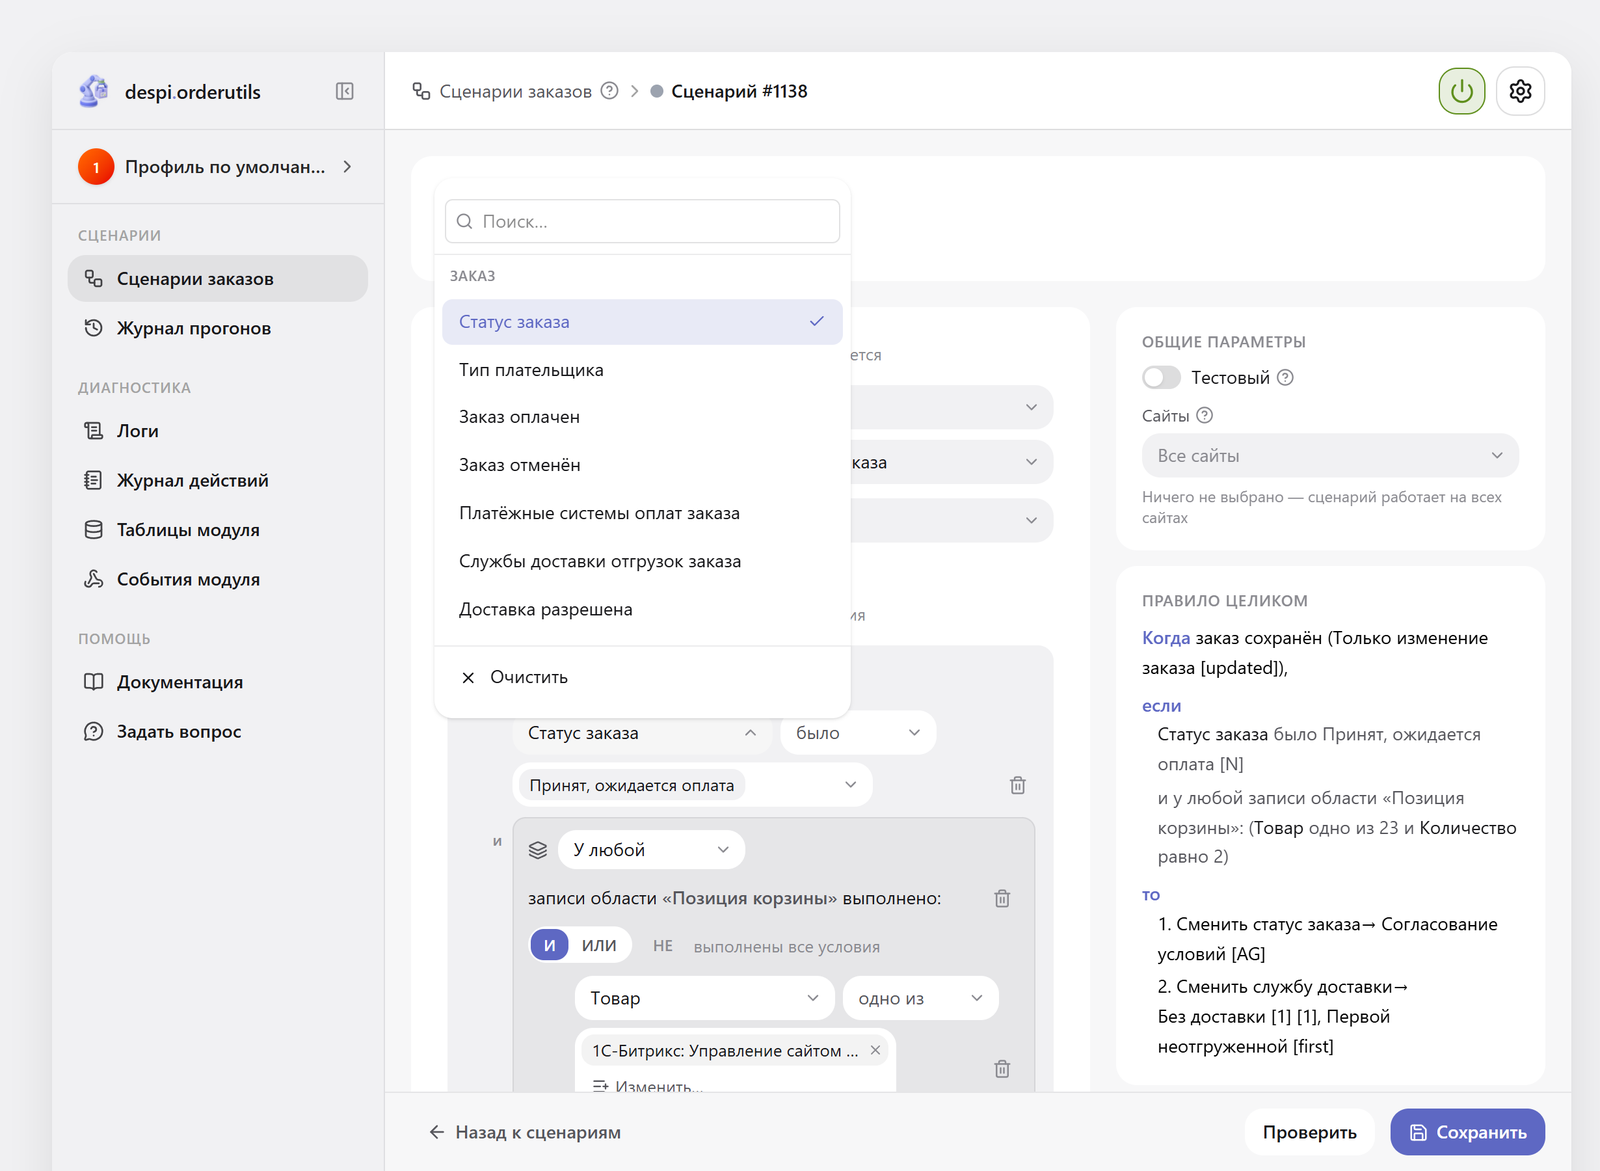Viewport: 1600px width, 1171px height.
Task: Collapse the sidebar panel icon
Action: tap(345, 91)
